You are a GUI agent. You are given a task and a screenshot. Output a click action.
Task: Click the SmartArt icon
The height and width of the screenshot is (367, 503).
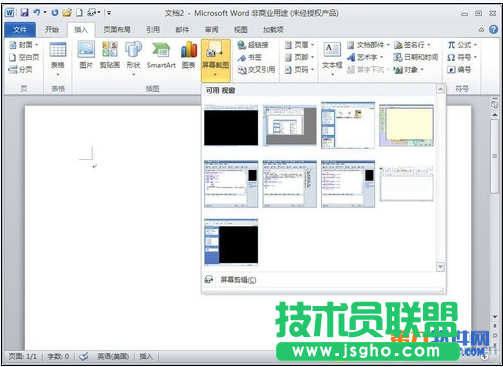(x=161, y=55)
